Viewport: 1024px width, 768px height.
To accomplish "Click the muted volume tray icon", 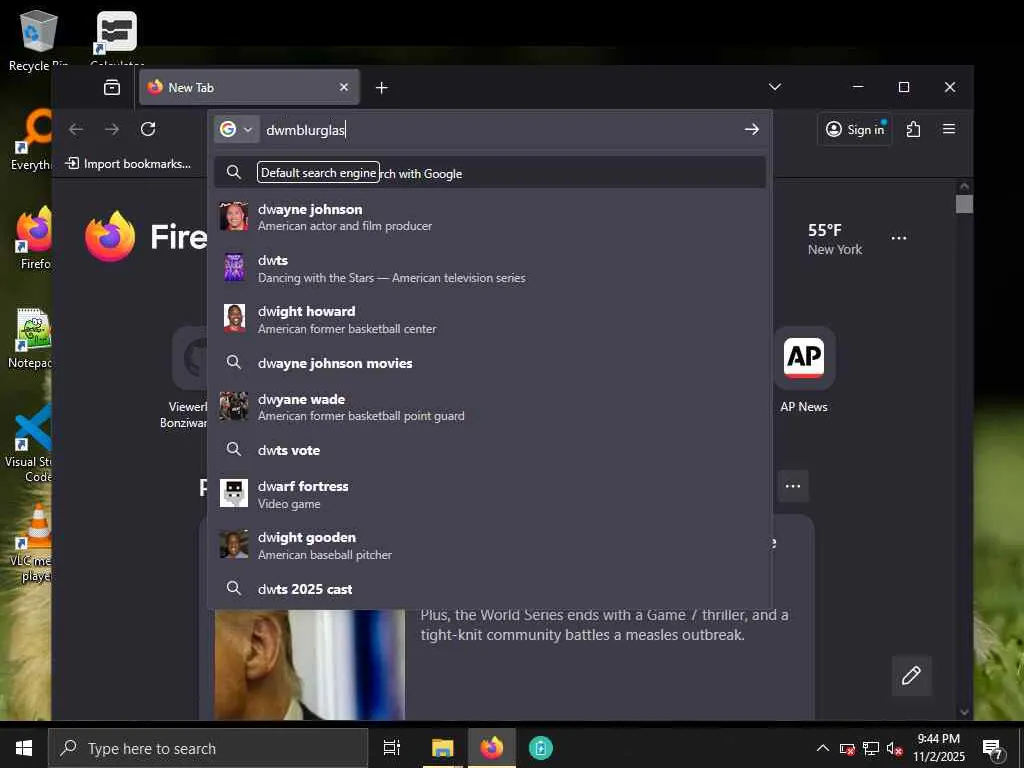I will coord(894,748).
